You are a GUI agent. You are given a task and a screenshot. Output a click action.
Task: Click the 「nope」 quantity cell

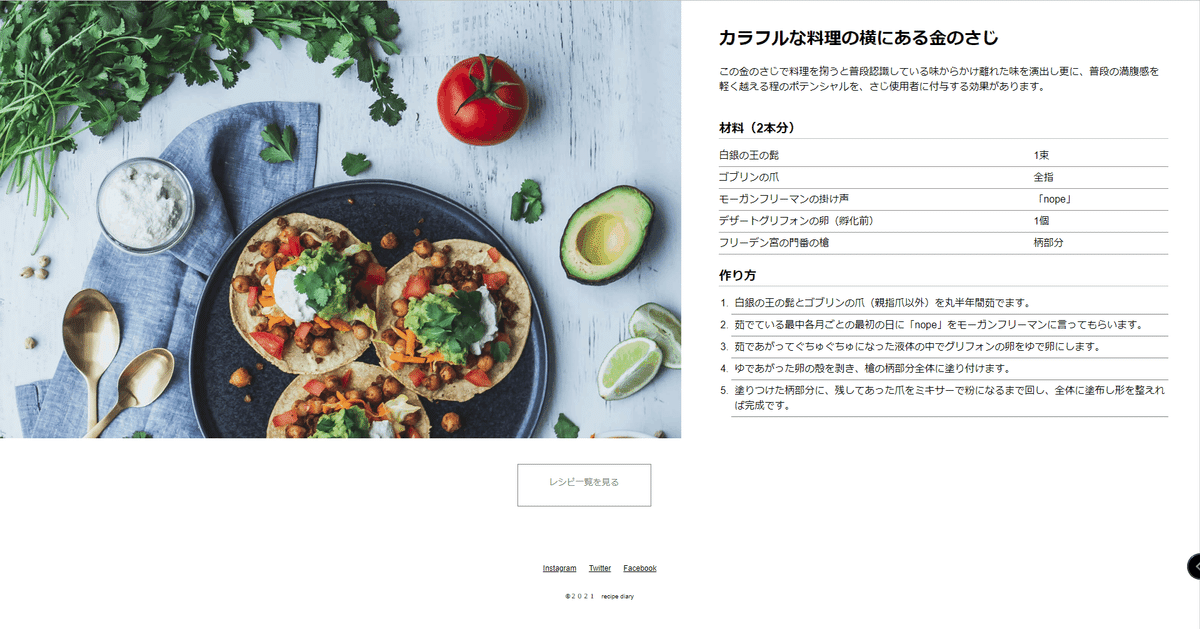click(x=1054, y=200)
